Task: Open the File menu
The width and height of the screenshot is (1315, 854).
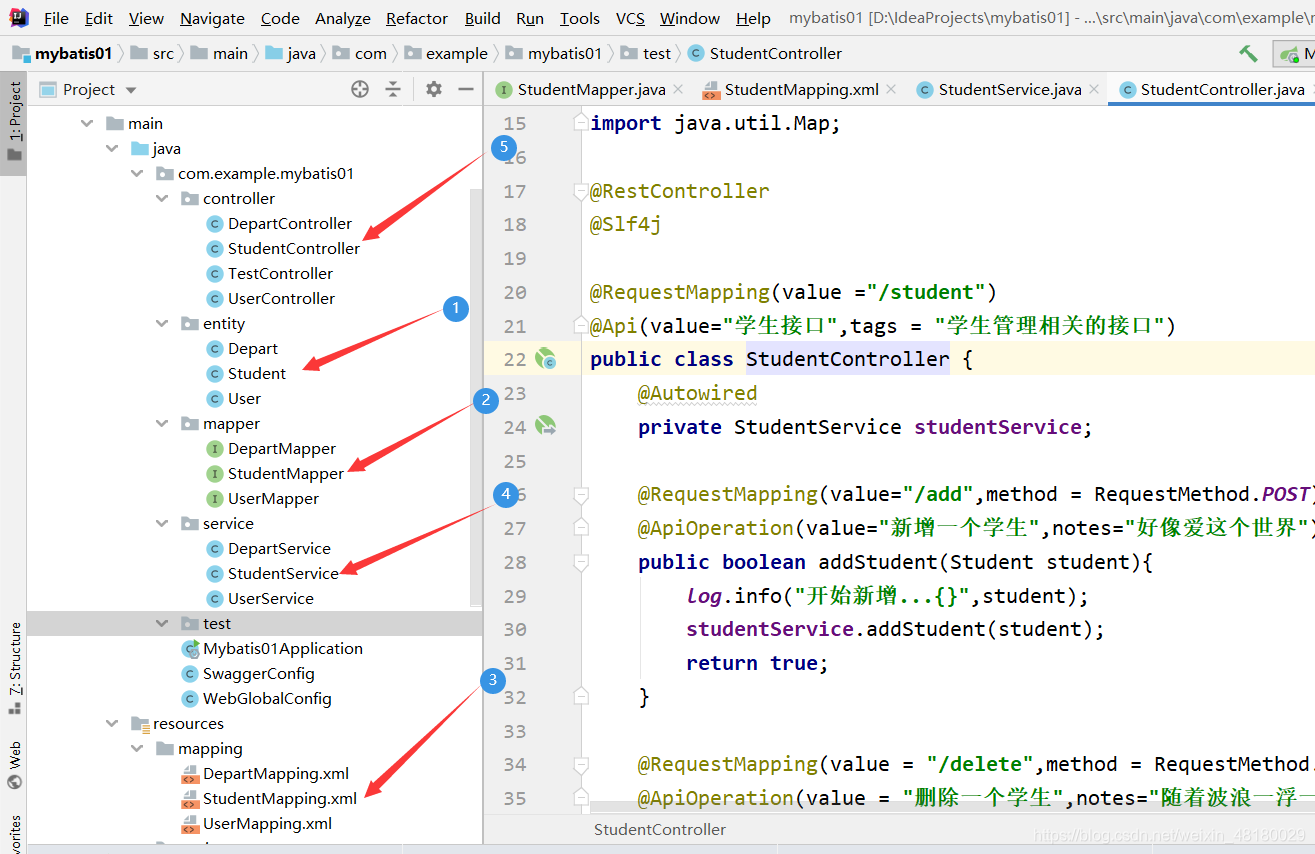Action: coord(57,18)
